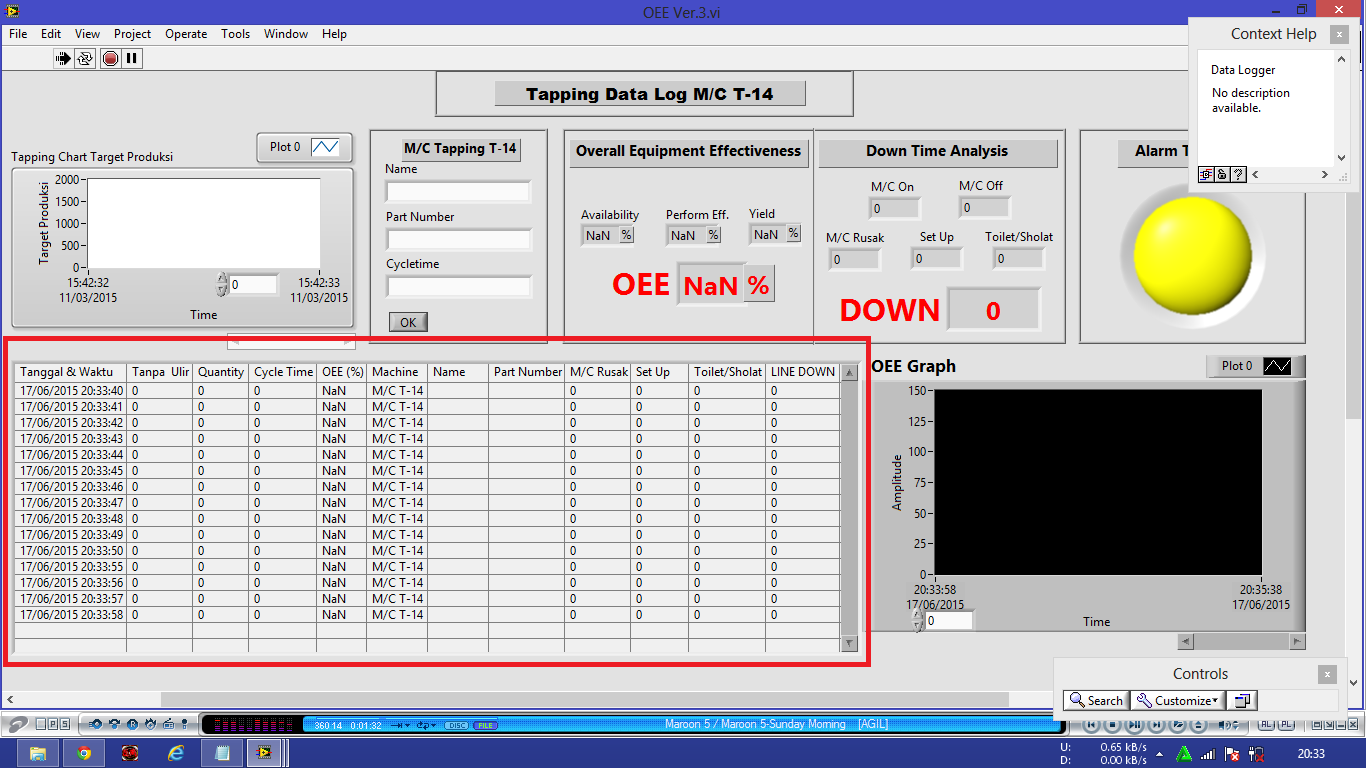Click the OK button under Cycletime
1366x768 pixels.
408,322
